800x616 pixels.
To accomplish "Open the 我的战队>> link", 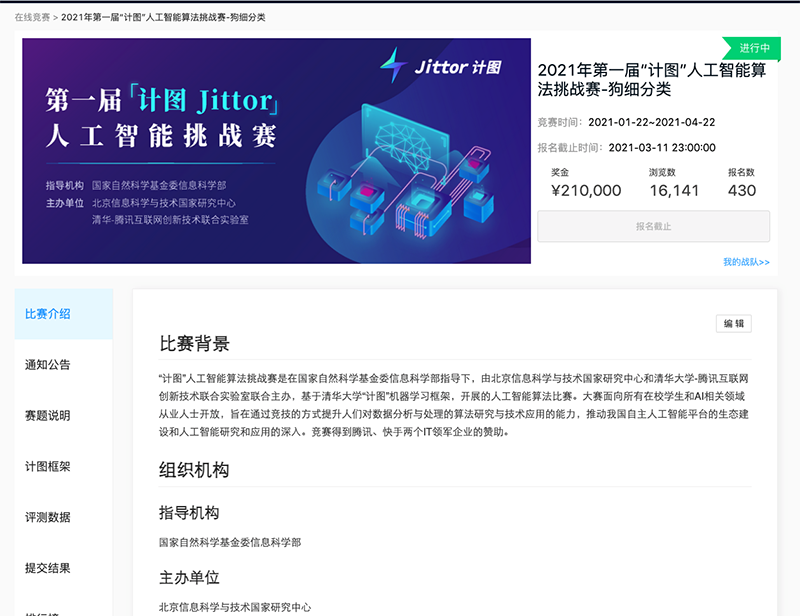I will pos(746,262).
